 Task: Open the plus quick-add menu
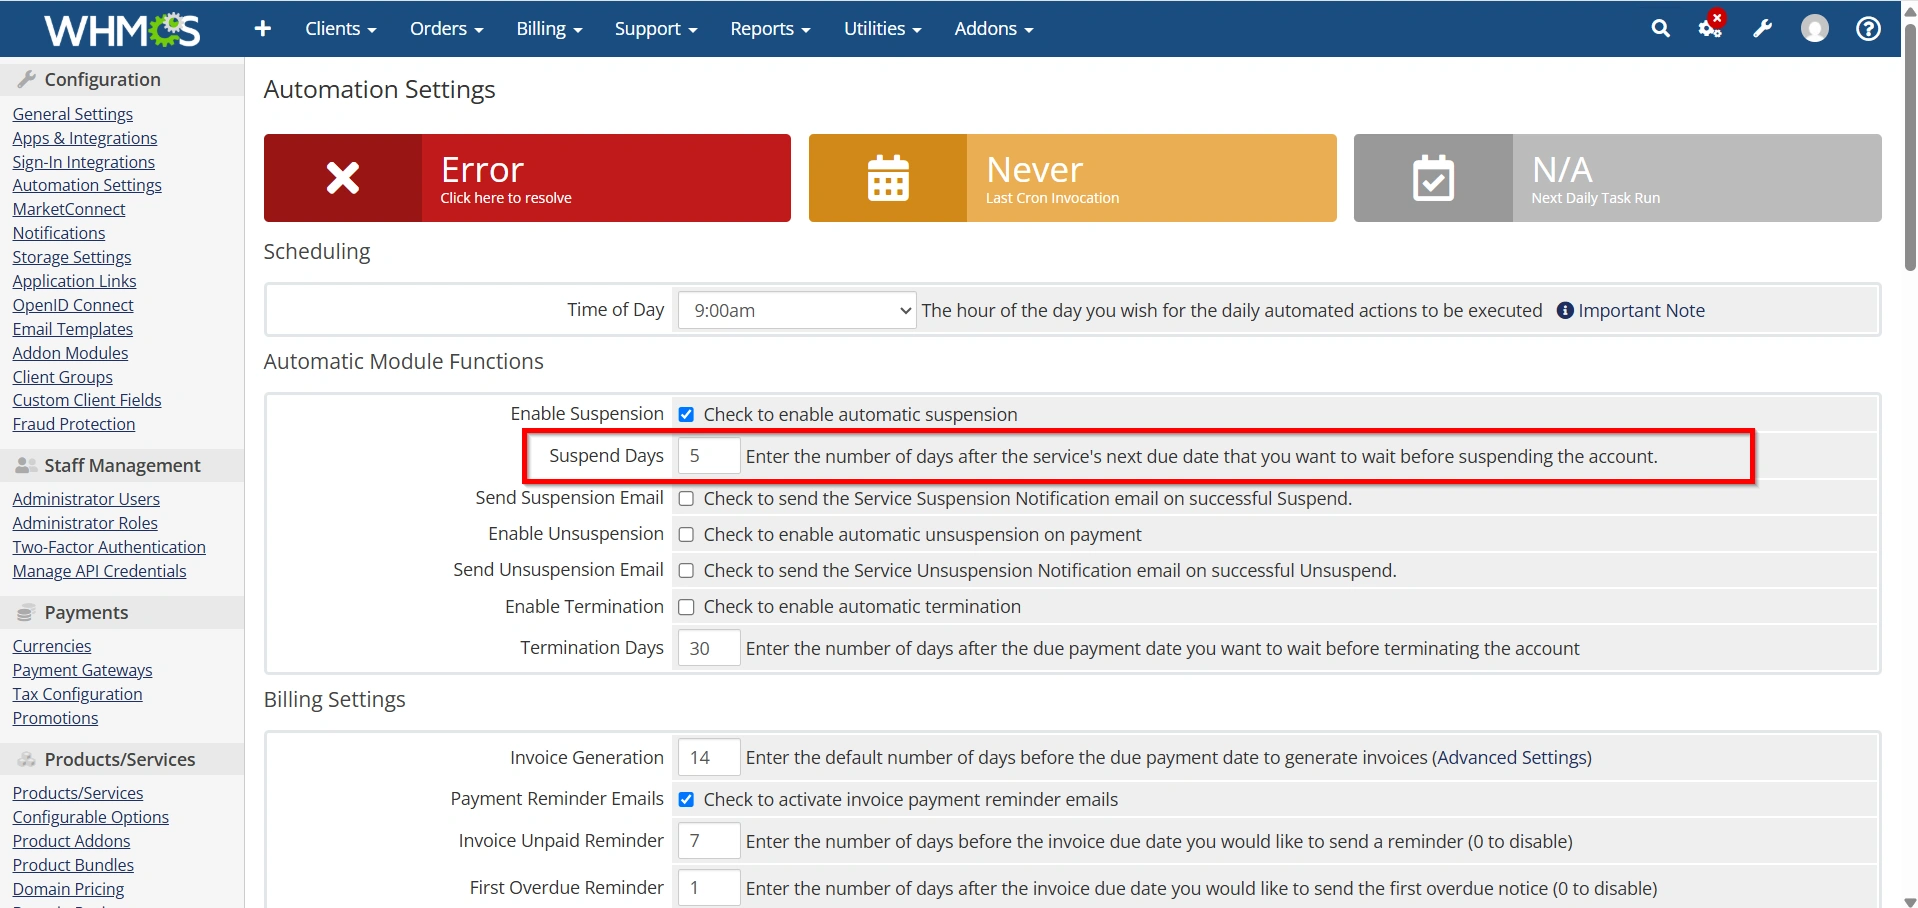click(x=263, y=29)
